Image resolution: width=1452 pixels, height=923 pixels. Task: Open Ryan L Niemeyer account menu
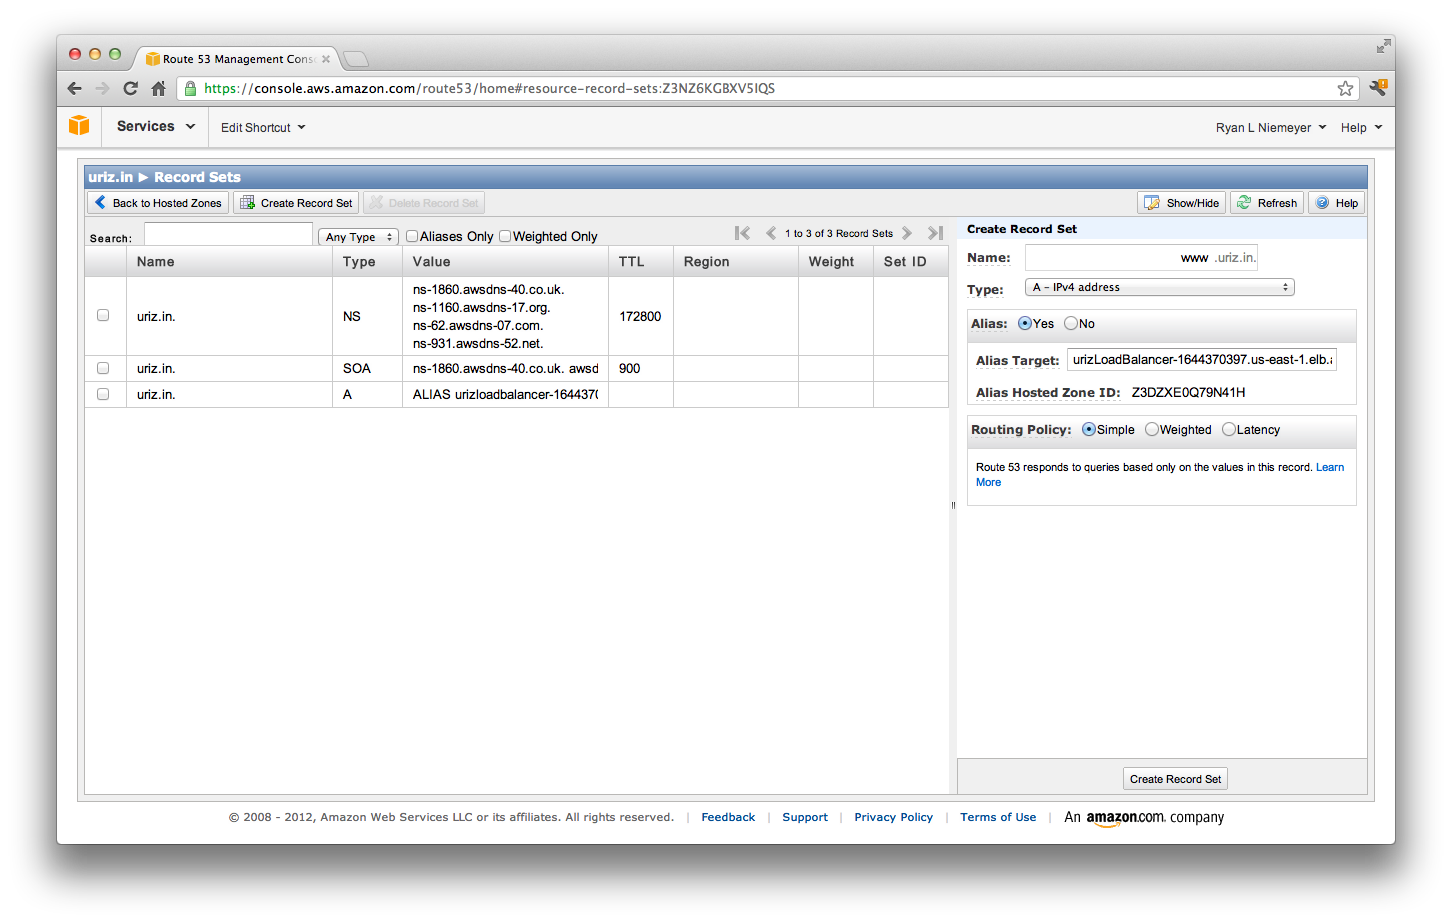pyautogui.click(x=1270, y=128)
